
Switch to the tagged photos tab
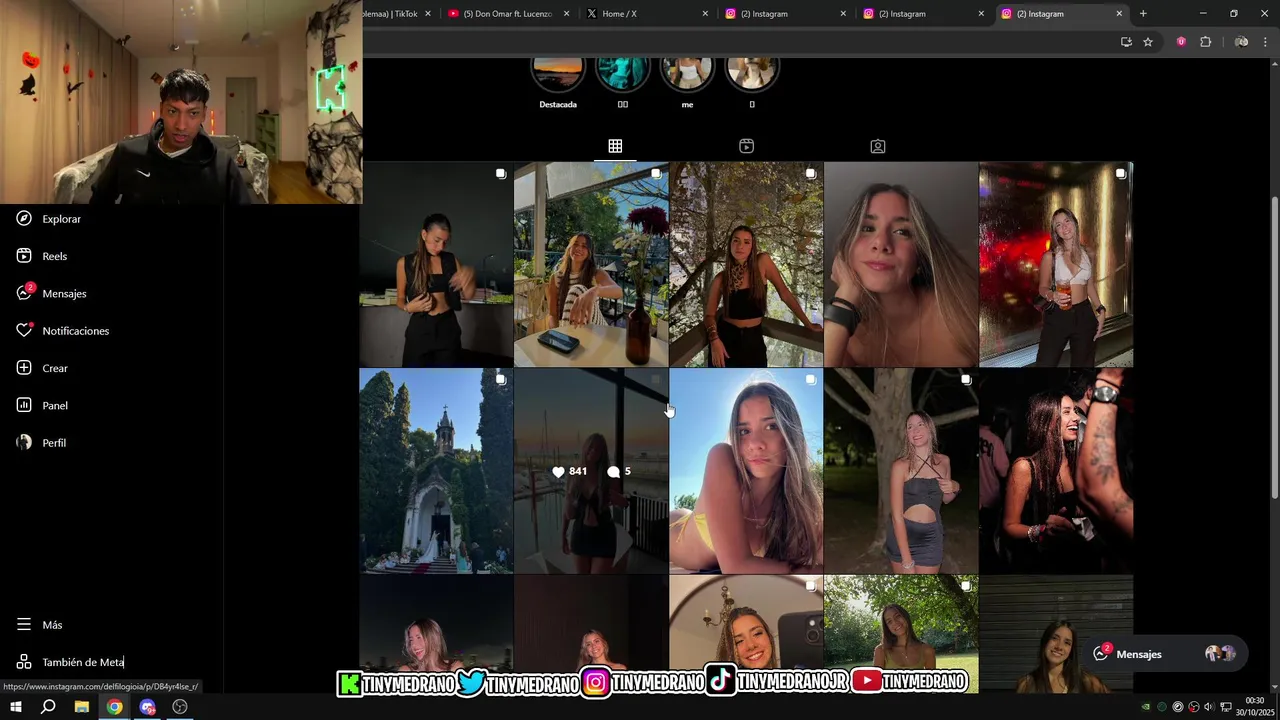click(x=878, y=146)
